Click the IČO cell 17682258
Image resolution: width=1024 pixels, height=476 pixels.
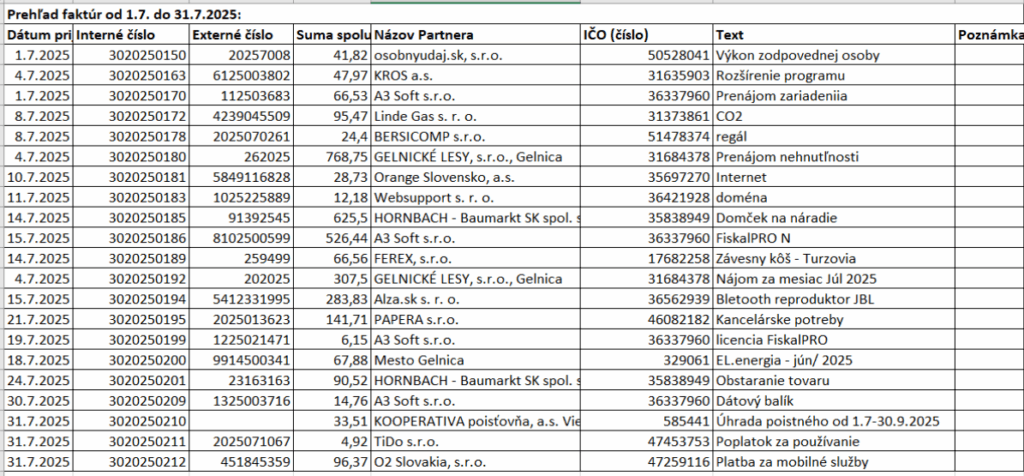click(x=646, y=258)
